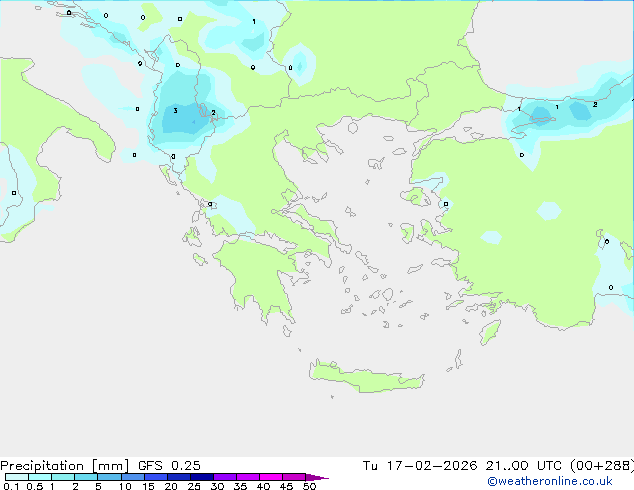Click the map value '3' over Albania
Image resolution: width=634 pixels, height=490 pixels.
coord(175,110)
